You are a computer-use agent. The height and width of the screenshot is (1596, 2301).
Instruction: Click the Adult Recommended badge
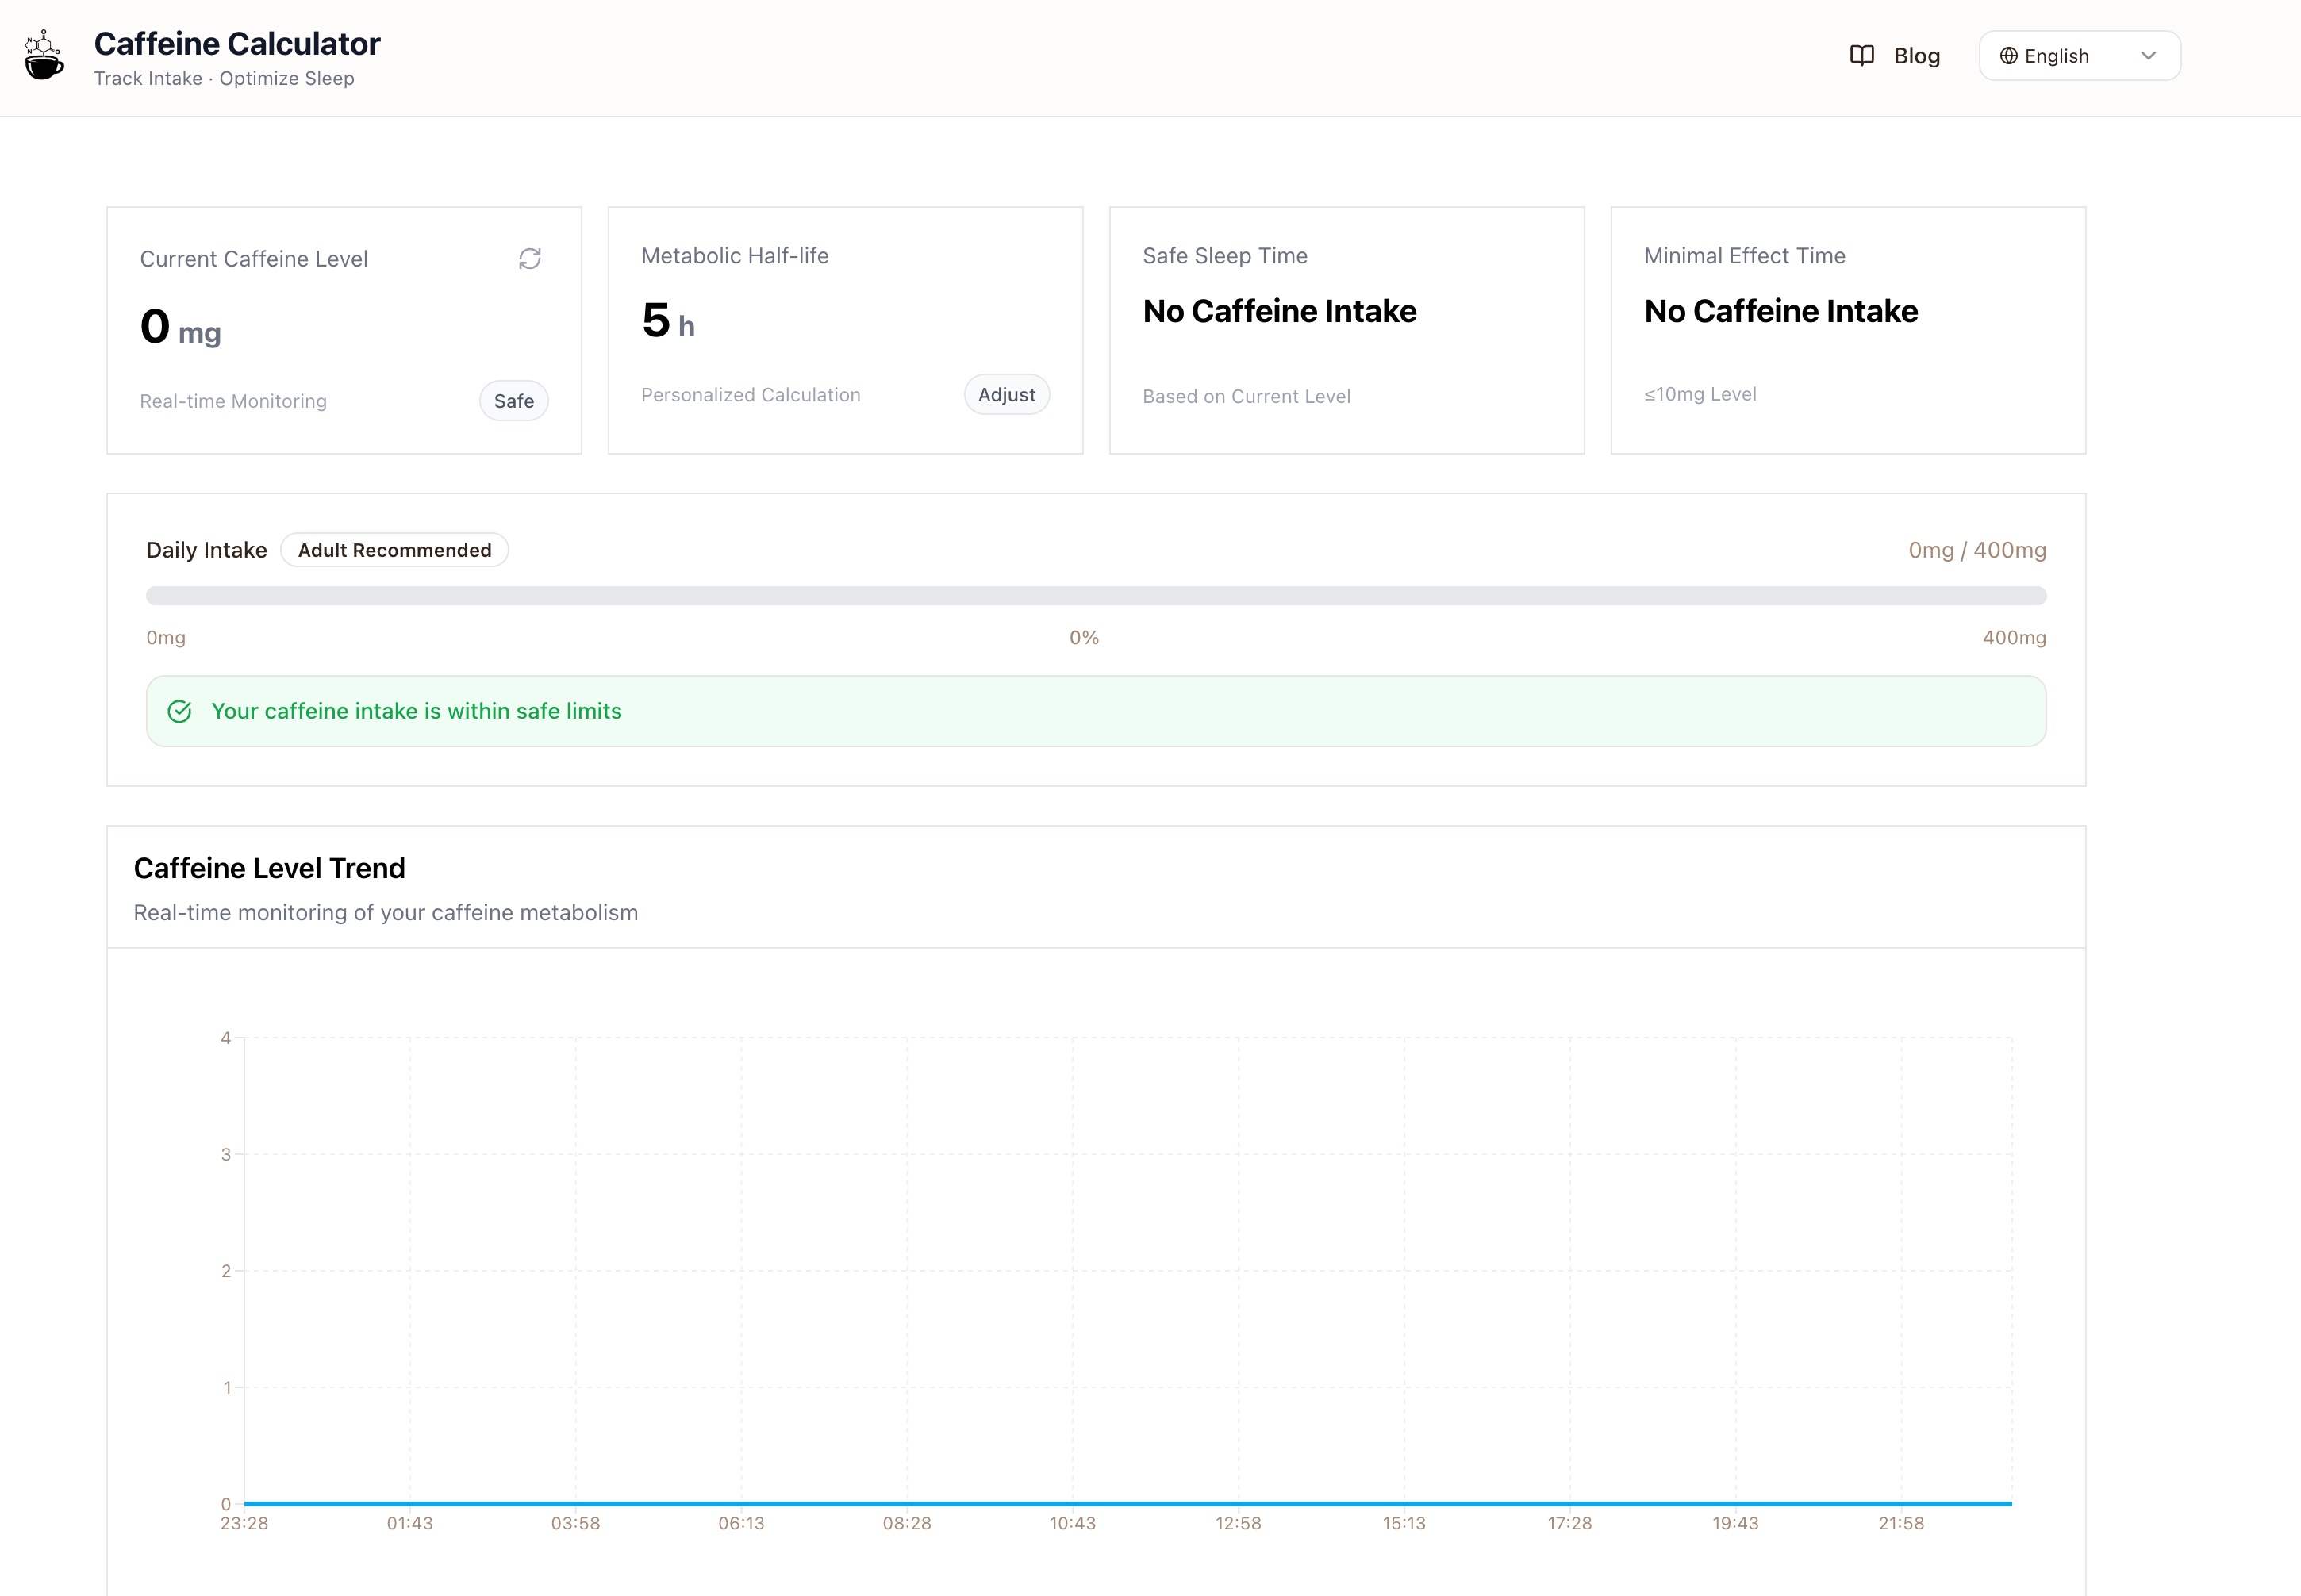[395, 550]
